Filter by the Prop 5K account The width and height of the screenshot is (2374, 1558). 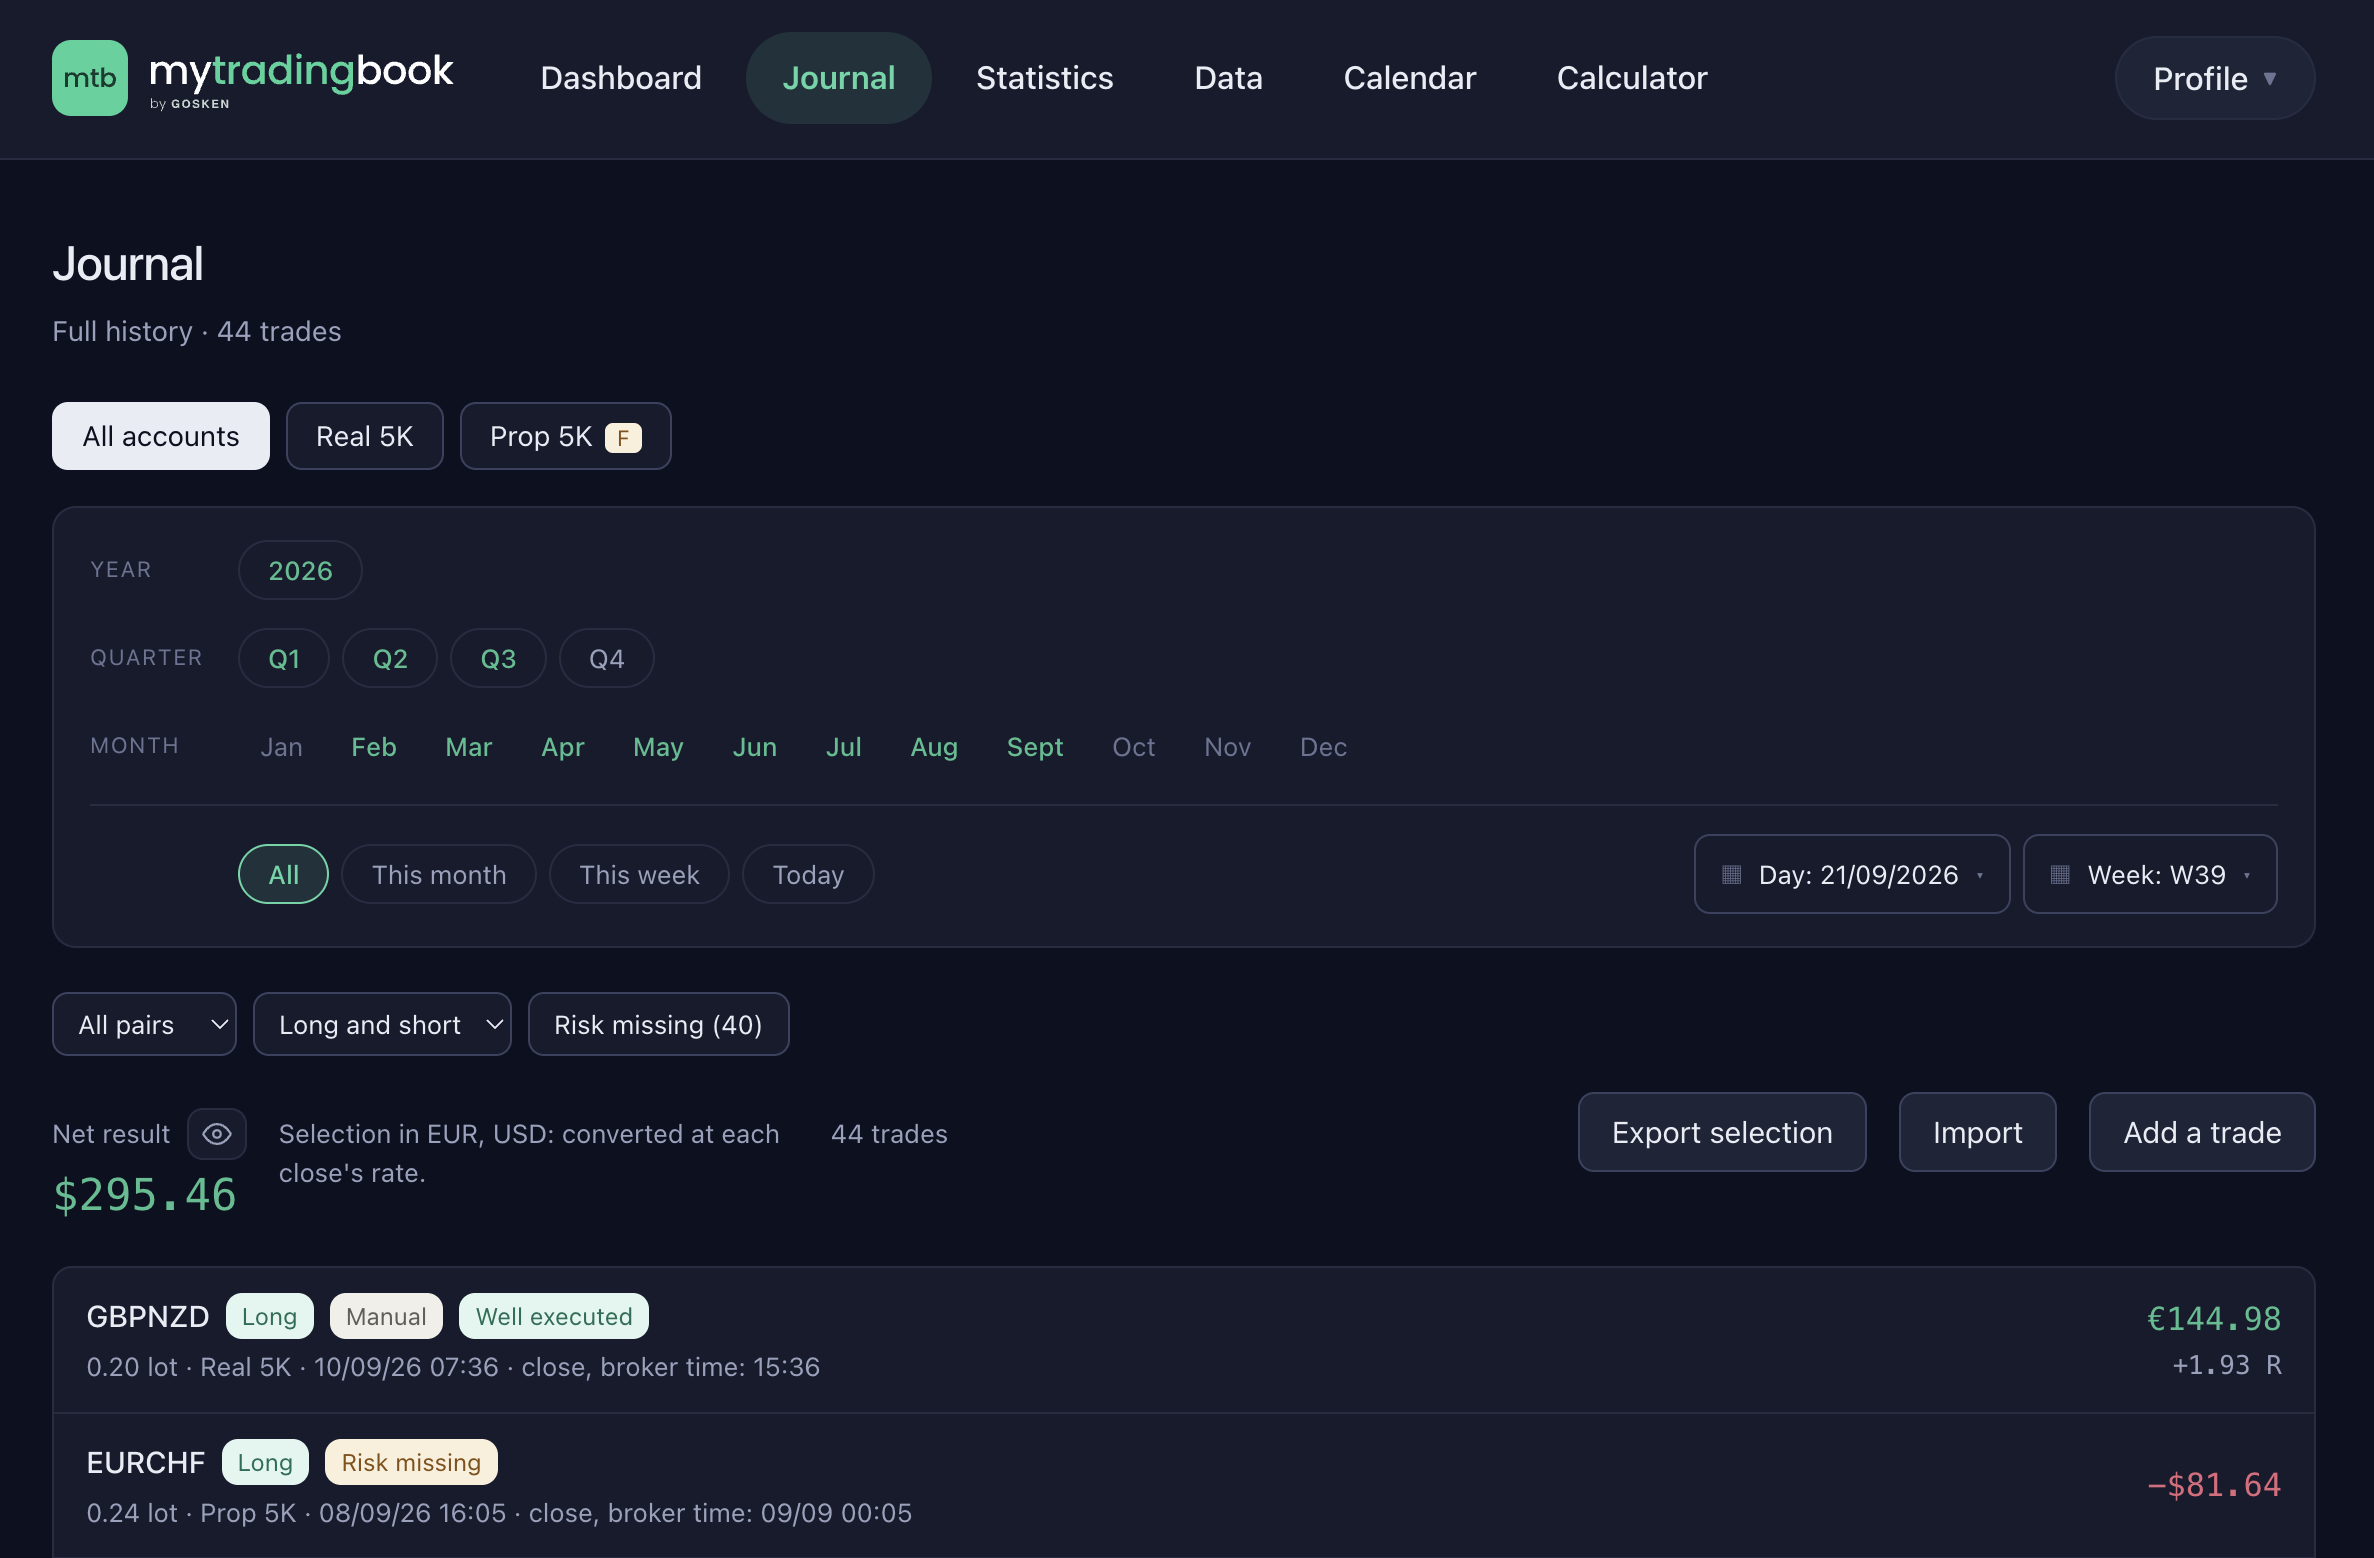pos(565,436)
